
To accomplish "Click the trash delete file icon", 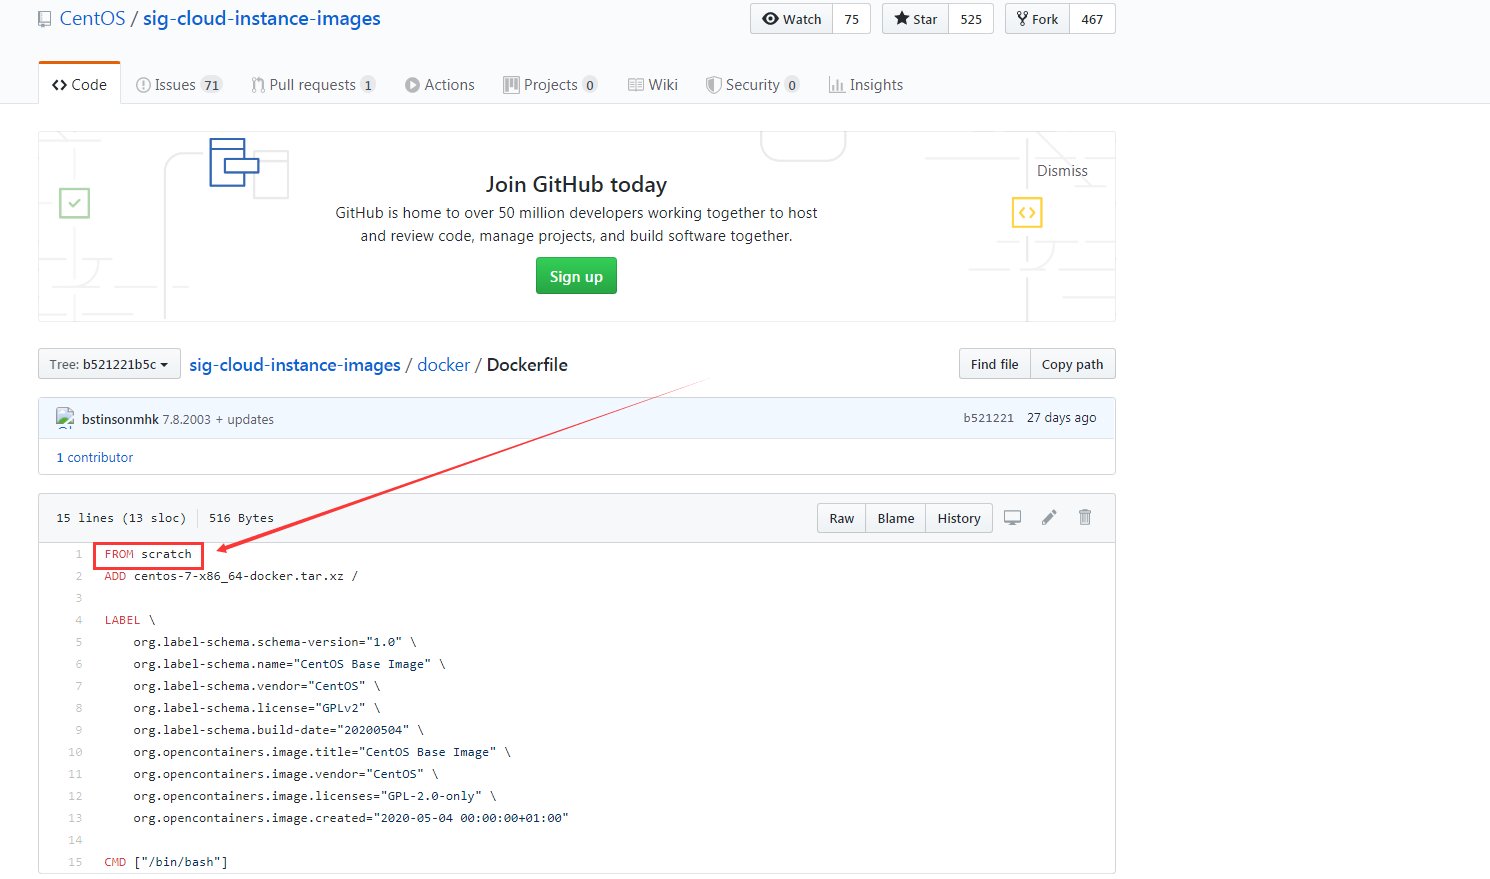I will pos(1085,518).
